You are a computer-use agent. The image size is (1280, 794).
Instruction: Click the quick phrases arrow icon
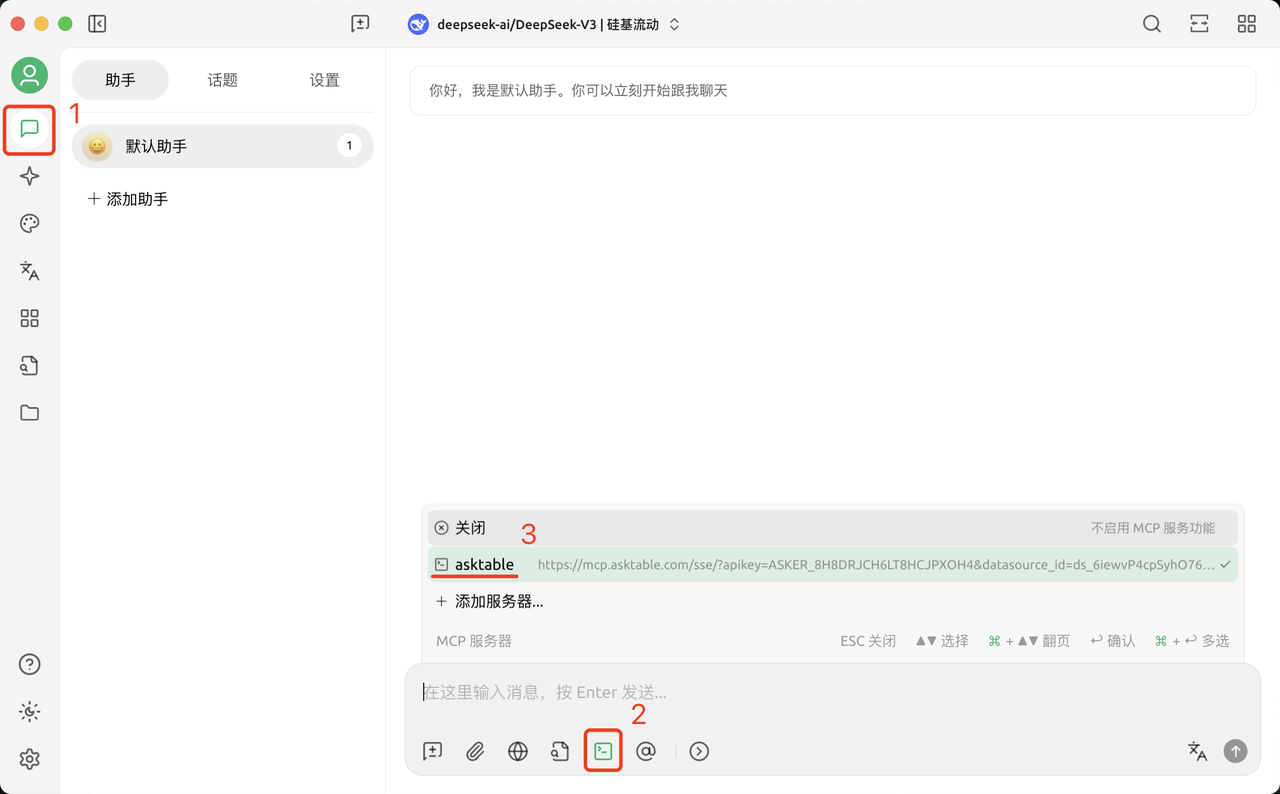(x=699, y=751)
